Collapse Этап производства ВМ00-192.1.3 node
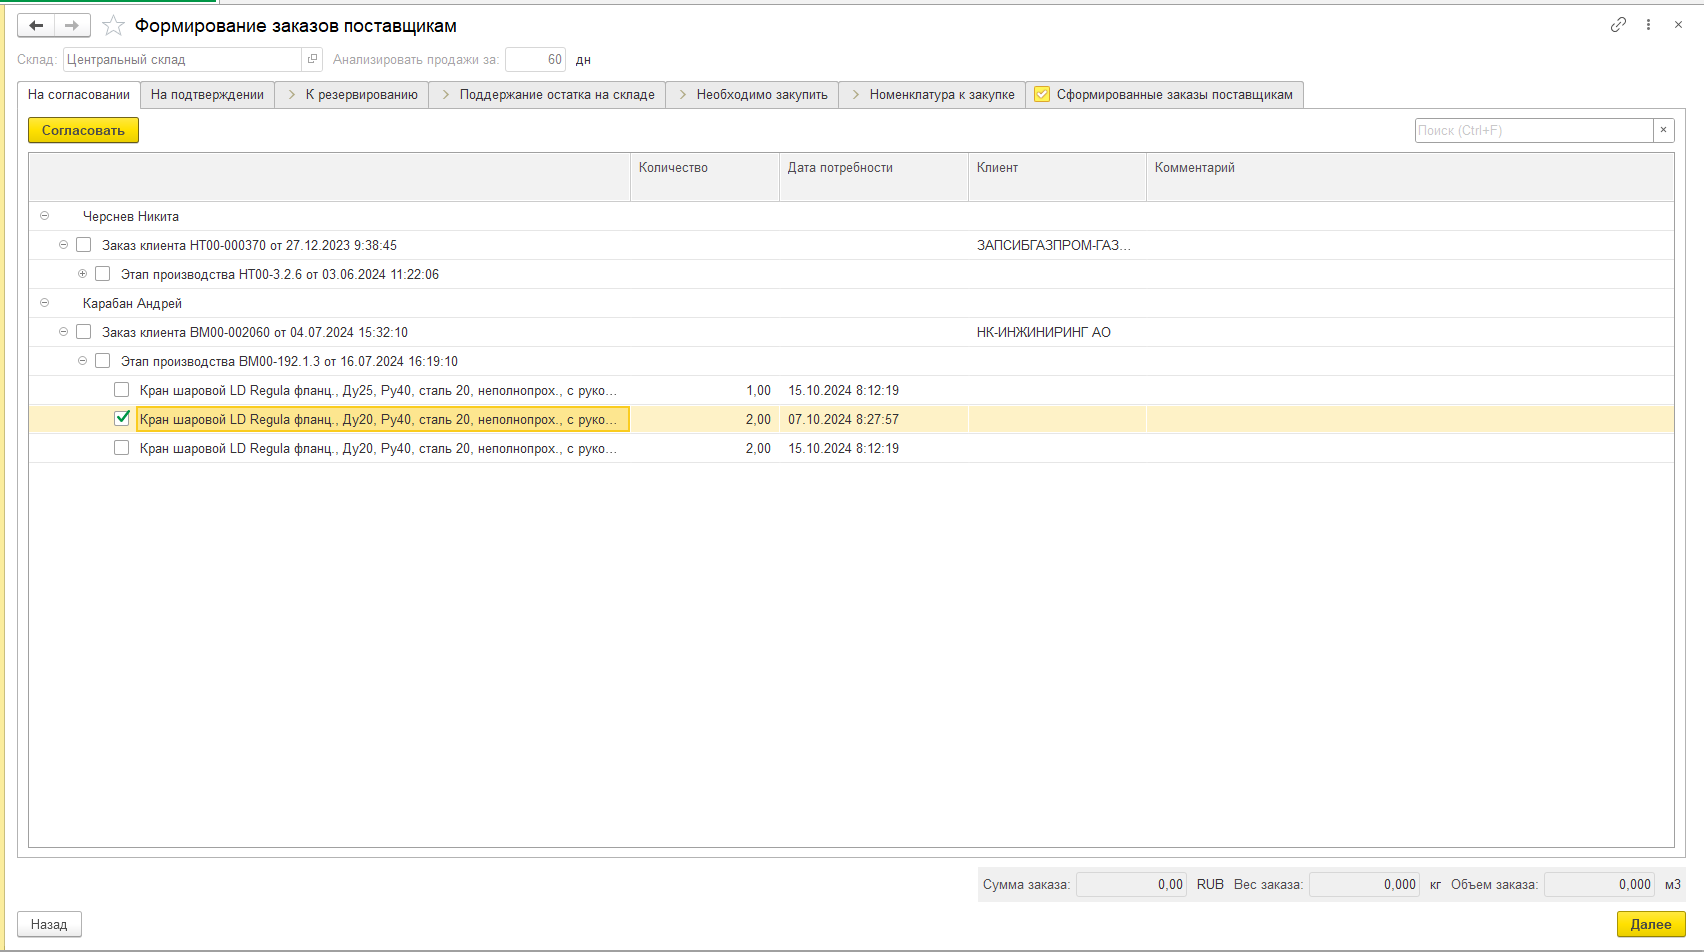 (82, 361)
